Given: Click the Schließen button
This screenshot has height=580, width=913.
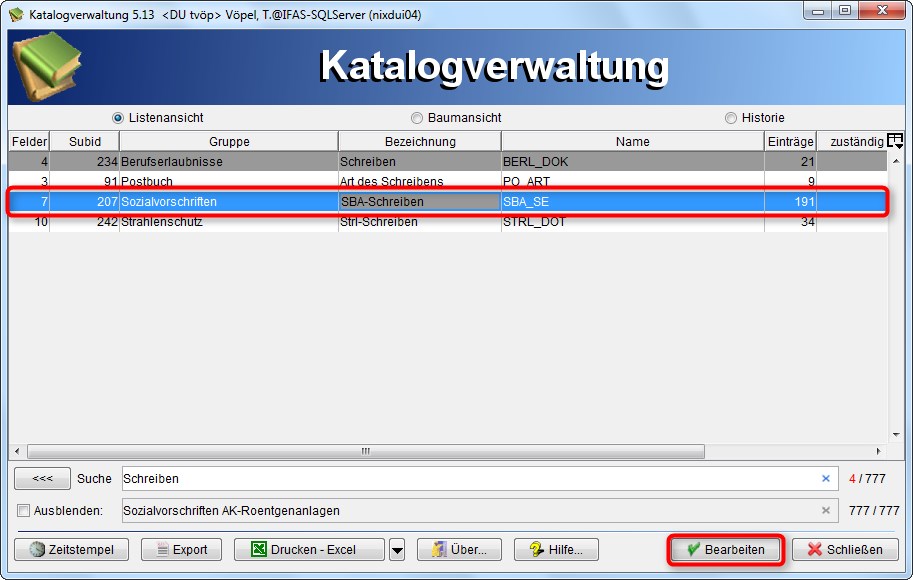Looking at the screenshot, I should [845, 550].
